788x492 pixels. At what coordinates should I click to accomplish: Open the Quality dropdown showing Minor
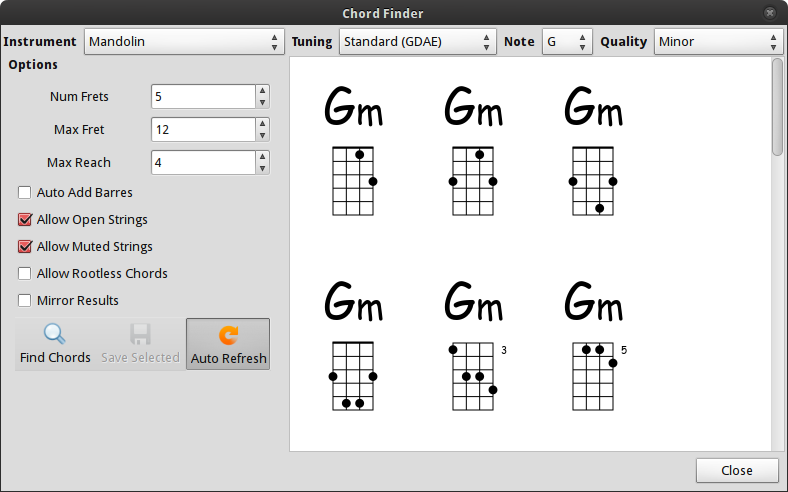point(718,42)
